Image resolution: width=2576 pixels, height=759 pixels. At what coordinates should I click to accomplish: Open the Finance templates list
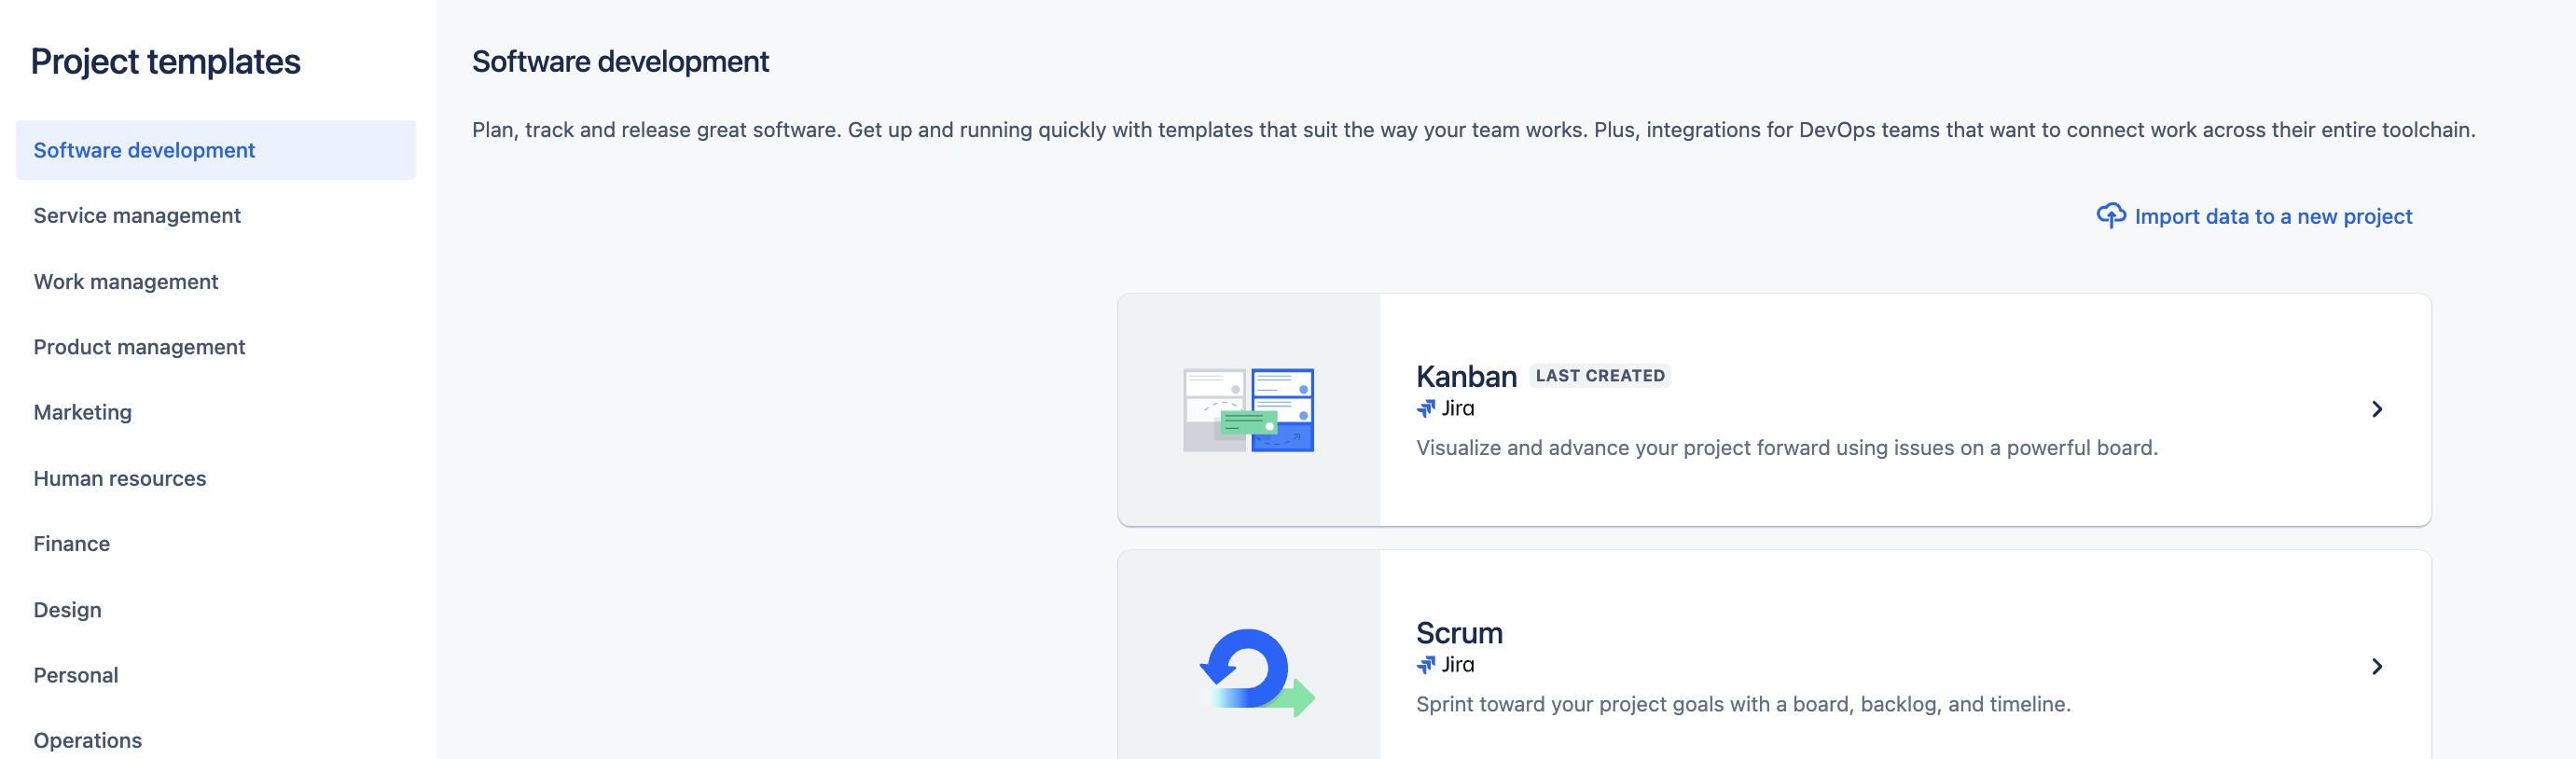[x=71, y=543]
